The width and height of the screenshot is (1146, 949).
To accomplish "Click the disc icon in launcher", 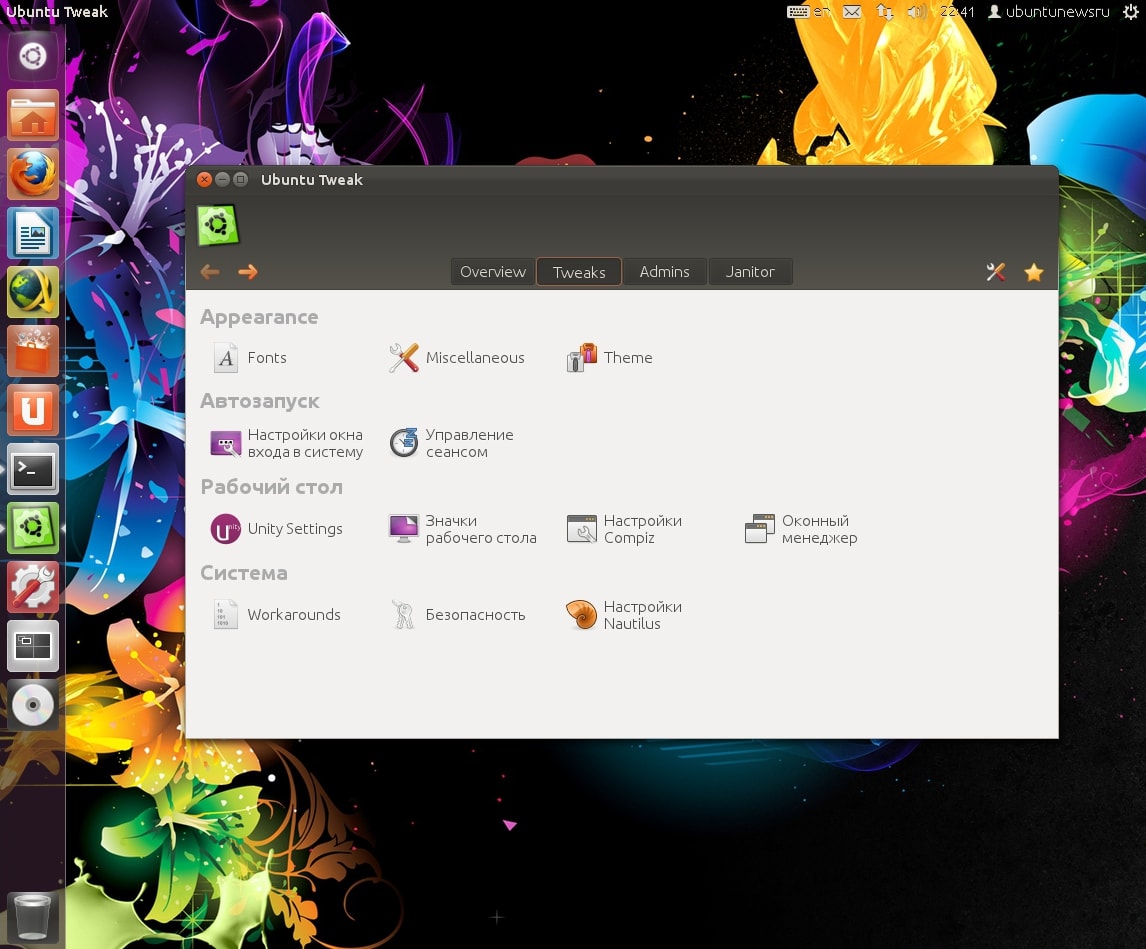I will click(x=32, y=705).
